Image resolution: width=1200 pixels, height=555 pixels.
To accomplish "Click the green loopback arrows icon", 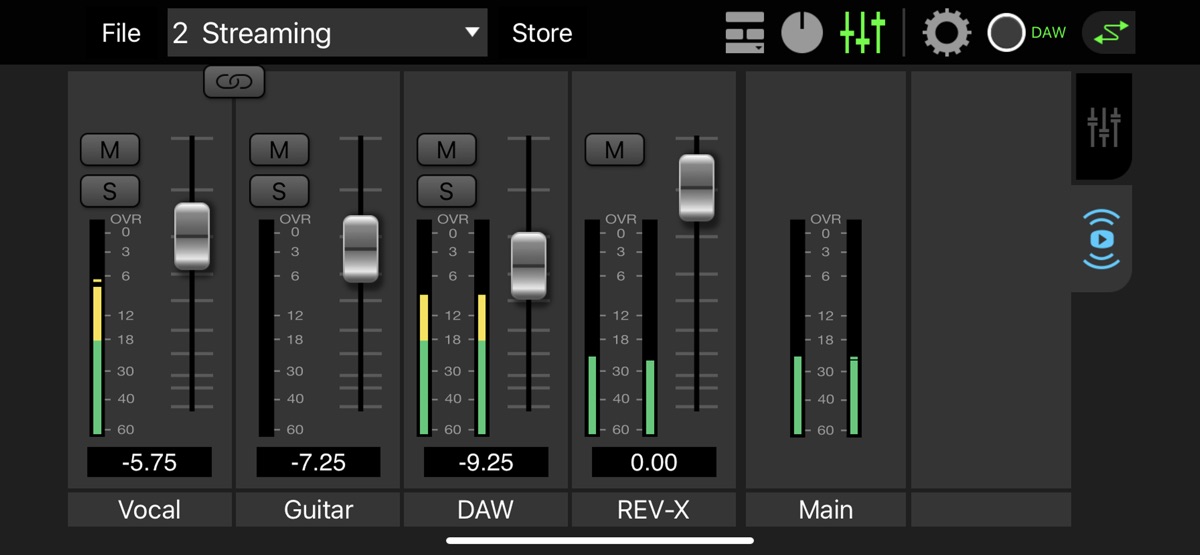I will click(1108, 33).
